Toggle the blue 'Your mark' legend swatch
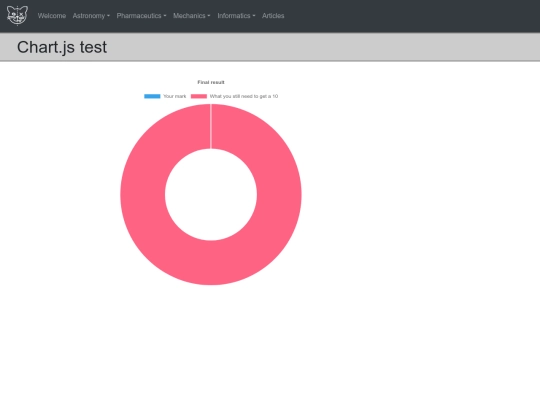The width and height of the screenshot is (540, 405). (152, 96)
